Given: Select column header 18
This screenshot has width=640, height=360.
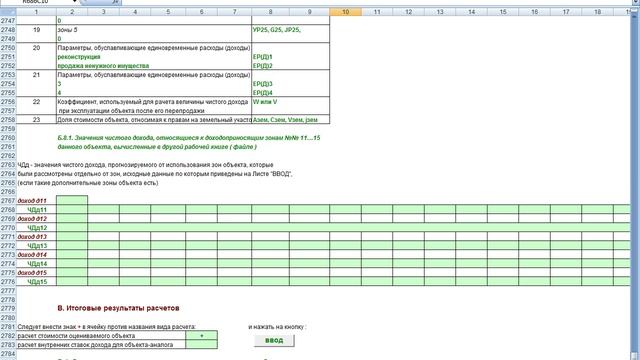Looking at the screenshot, I should [597, 12].
